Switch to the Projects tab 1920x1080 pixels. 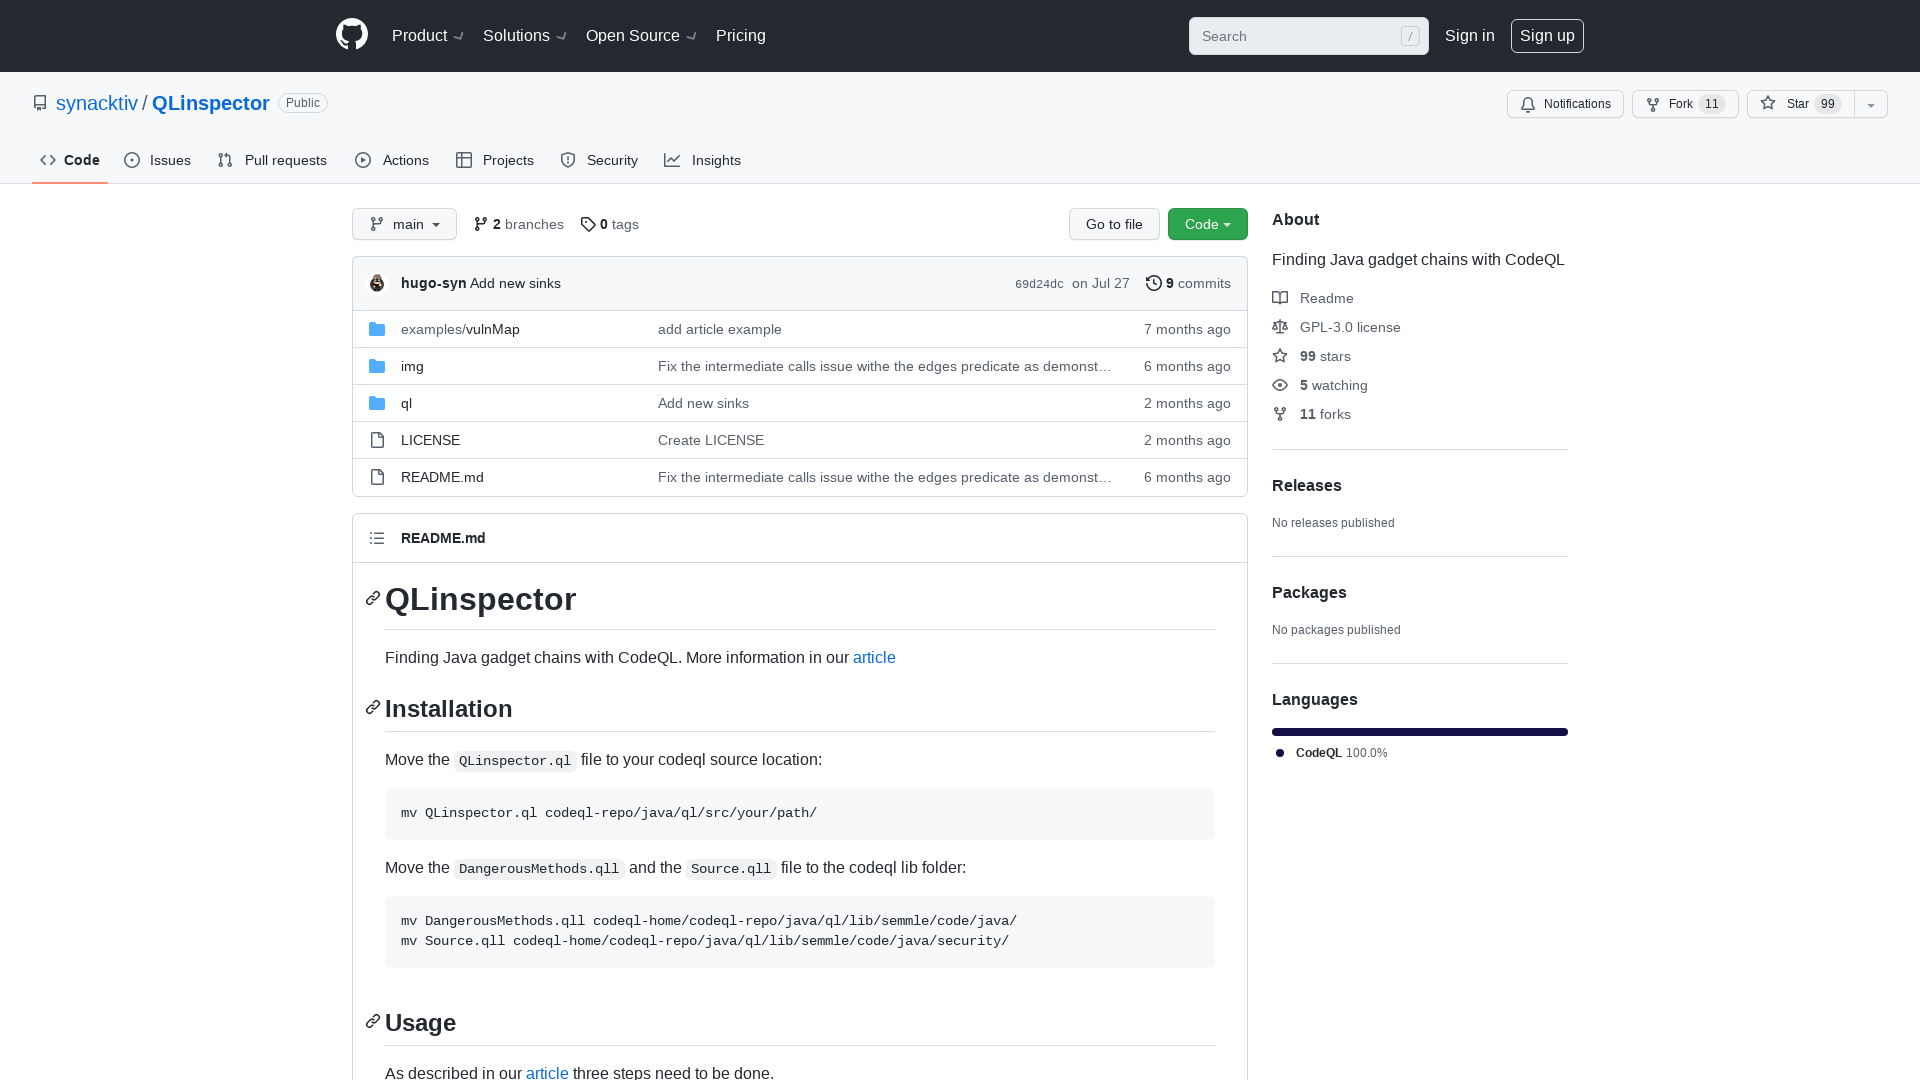[495, 160]
